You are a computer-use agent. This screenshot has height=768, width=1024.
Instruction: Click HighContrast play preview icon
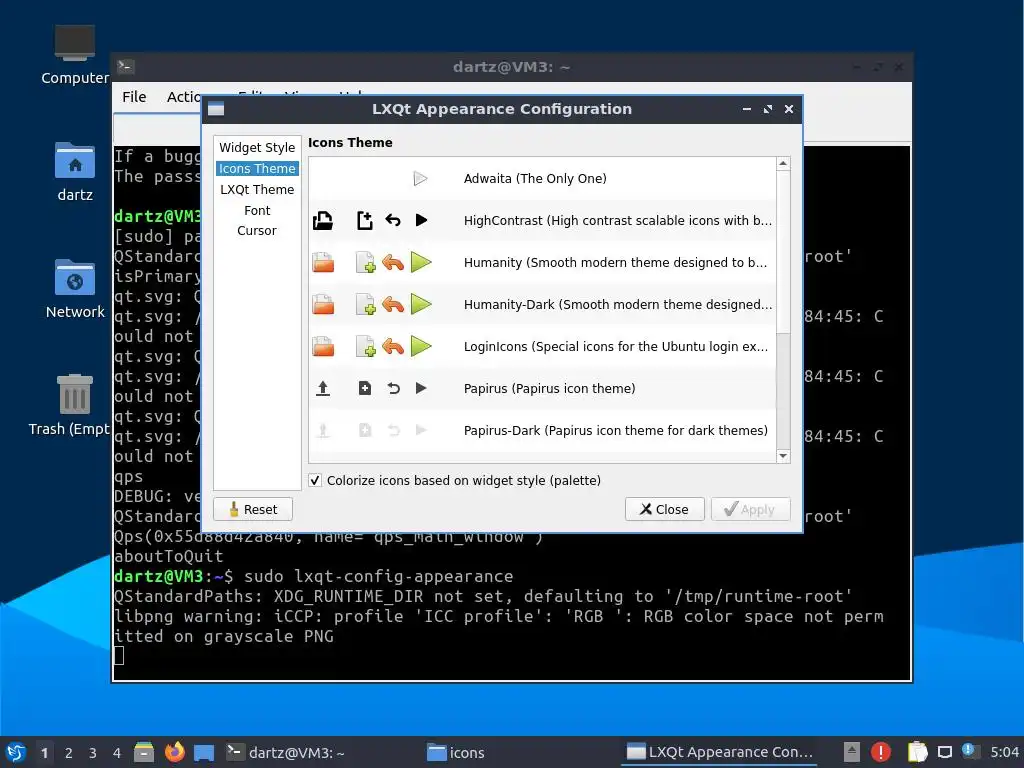[421, 220]
